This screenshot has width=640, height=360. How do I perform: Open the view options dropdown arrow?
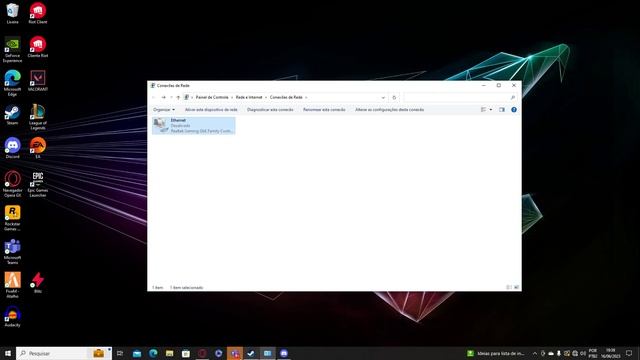pos(491,110)
